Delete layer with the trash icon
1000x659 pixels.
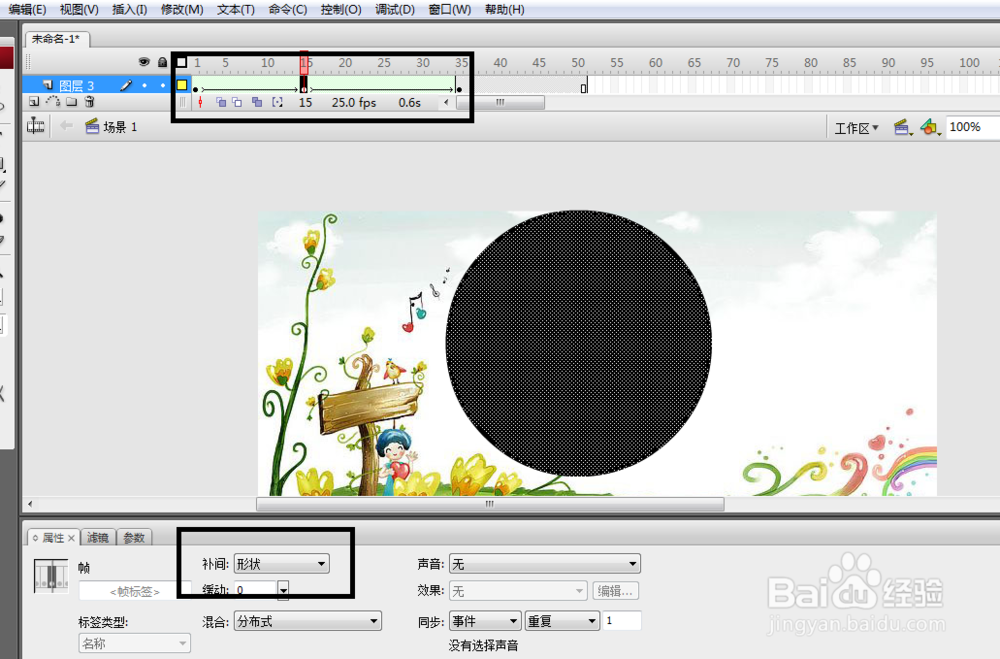89,101
